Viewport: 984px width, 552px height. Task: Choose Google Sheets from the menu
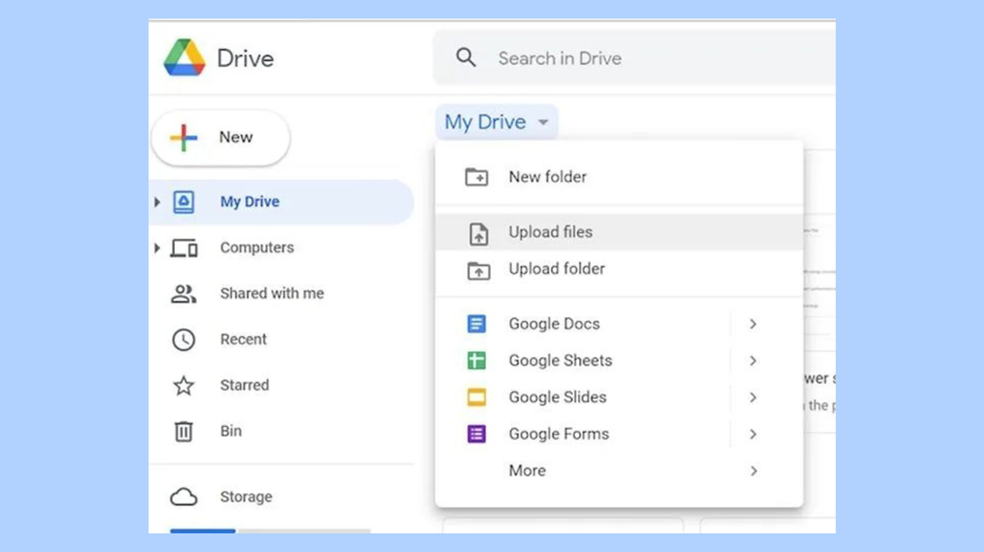point(619,361)
